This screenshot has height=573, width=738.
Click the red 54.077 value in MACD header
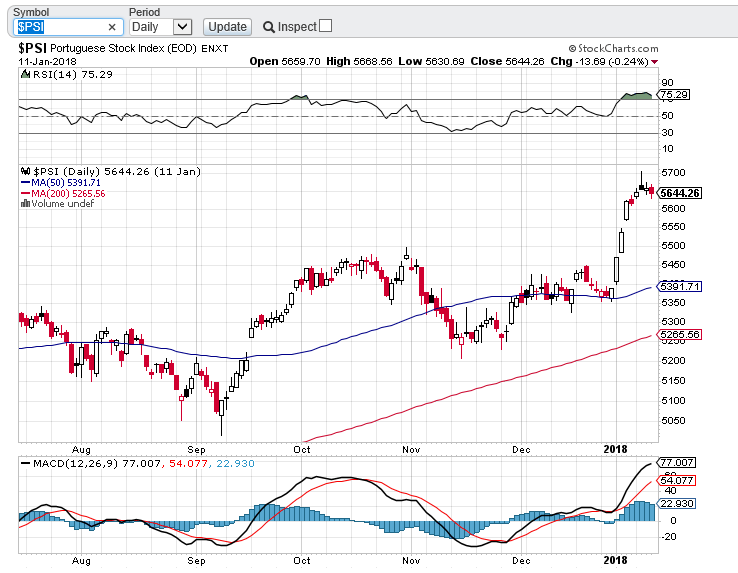tap(188, 464)
